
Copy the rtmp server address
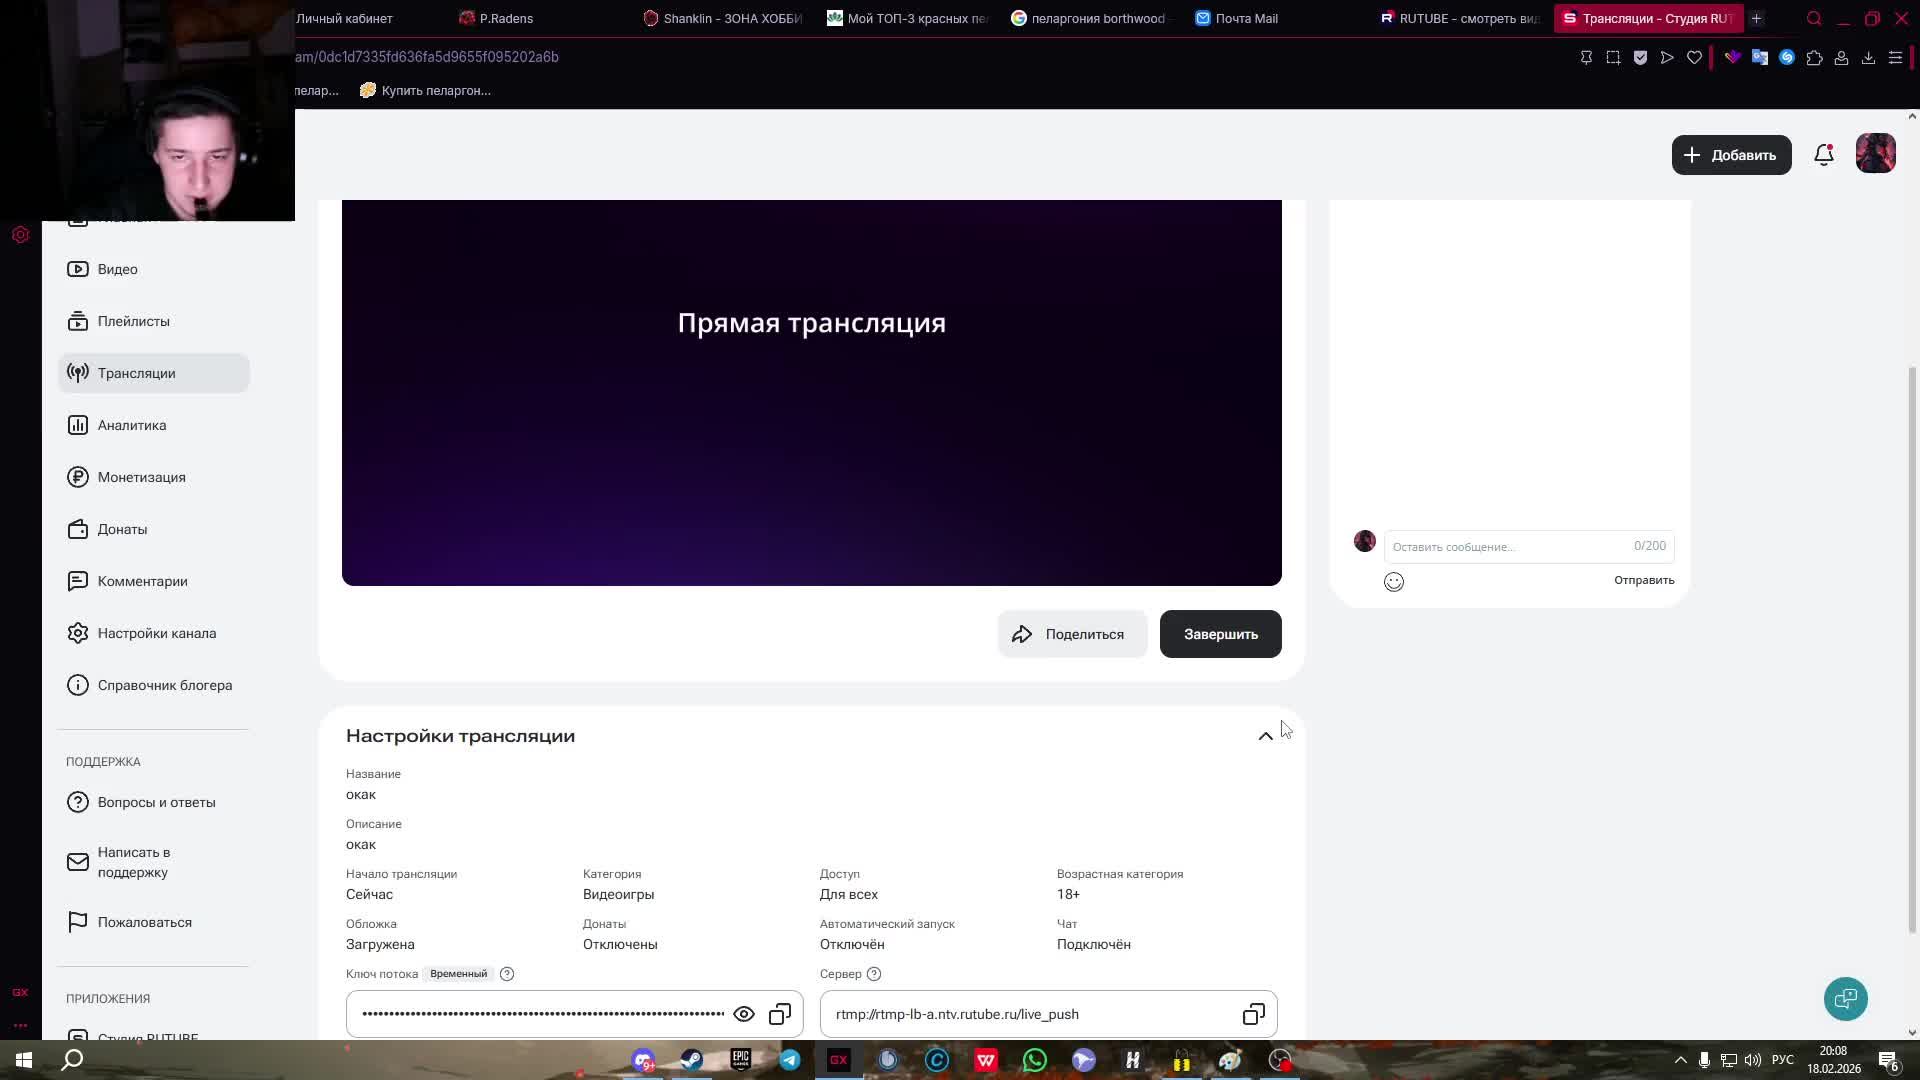(1252, 1013)
